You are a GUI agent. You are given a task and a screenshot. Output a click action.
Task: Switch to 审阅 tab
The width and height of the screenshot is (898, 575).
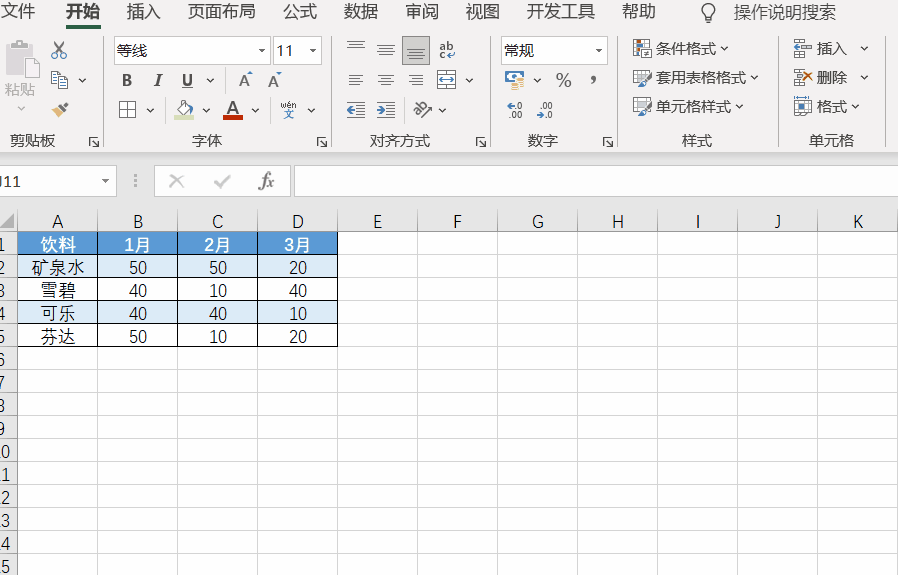422,11
